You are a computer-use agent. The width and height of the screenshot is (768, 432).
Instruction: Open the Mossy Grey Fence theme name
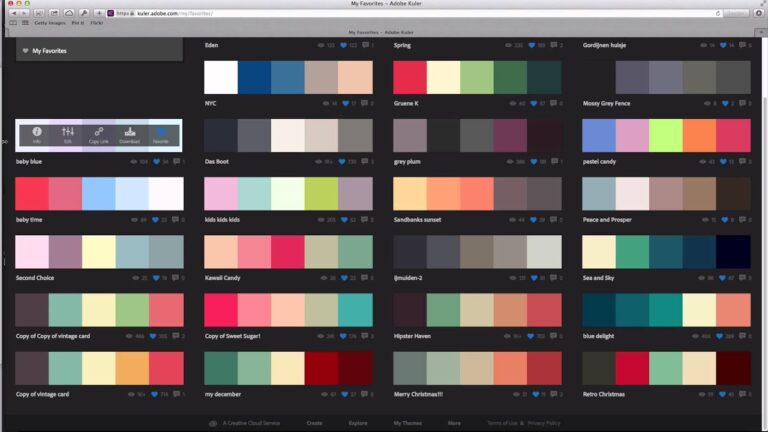click(606, 103)
